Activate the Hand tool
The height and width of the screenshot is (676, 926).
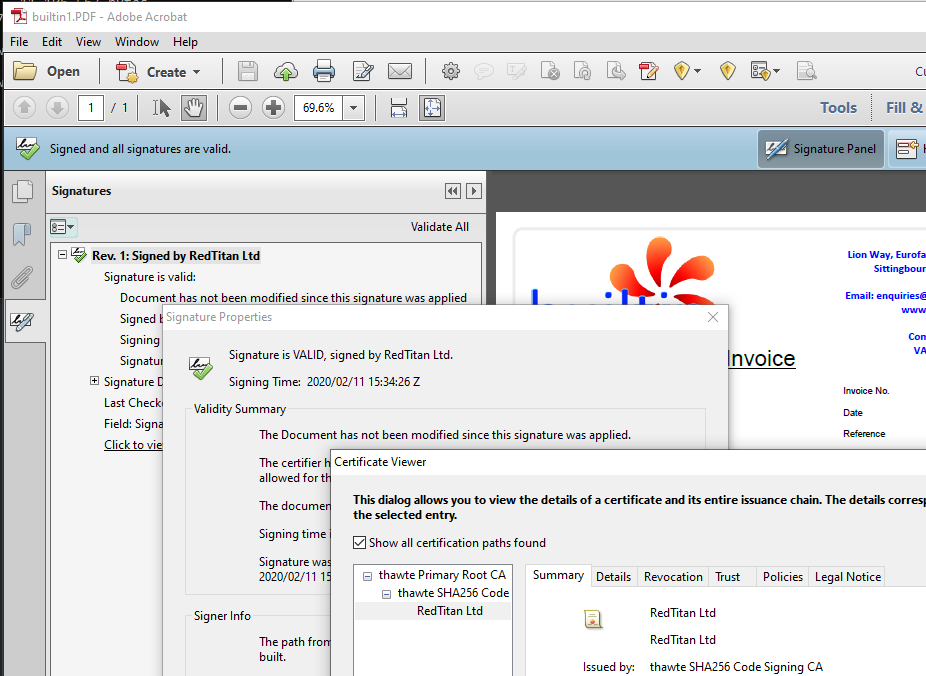[194, 108]
